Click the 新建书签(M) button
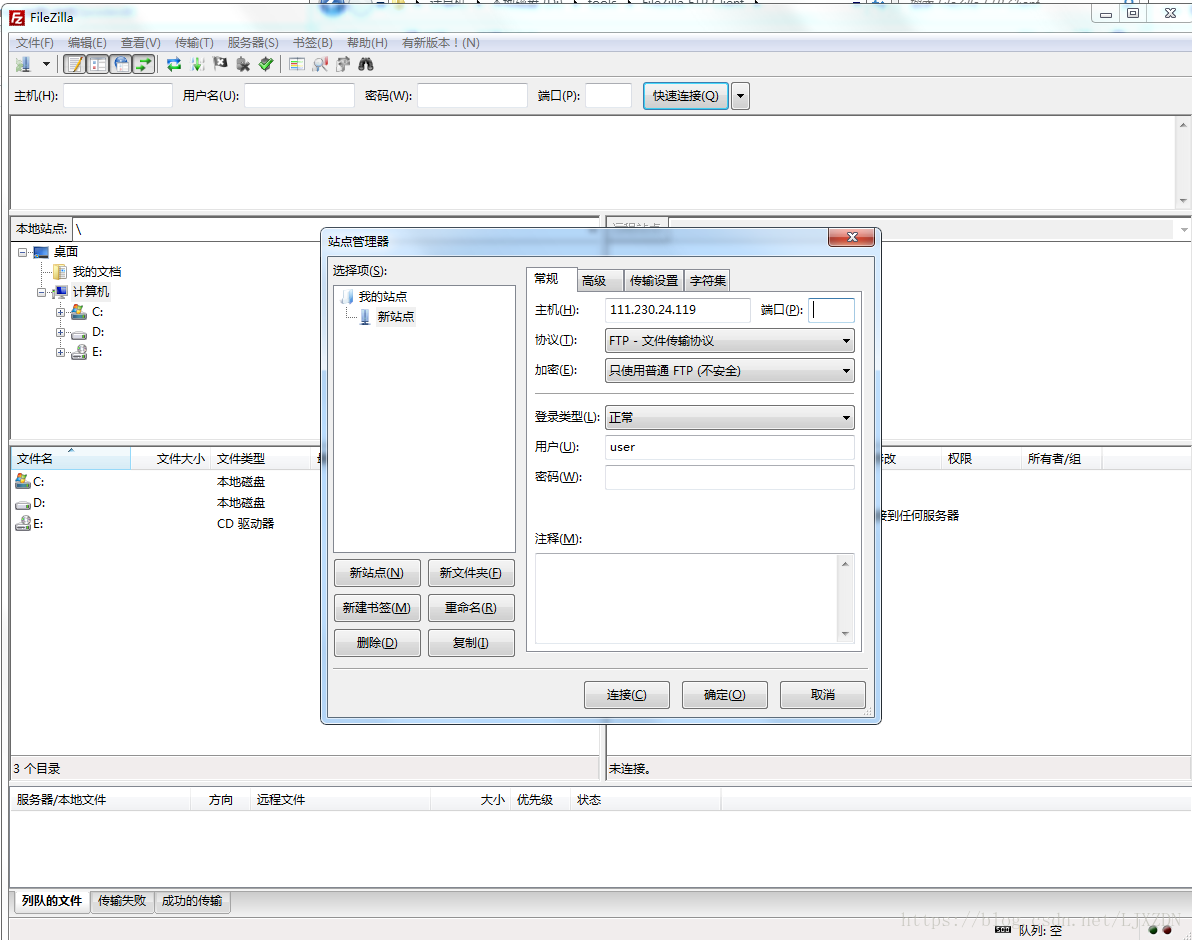Image resolution: width=1192 pixels, height=940 pixels. pos(377,608)
